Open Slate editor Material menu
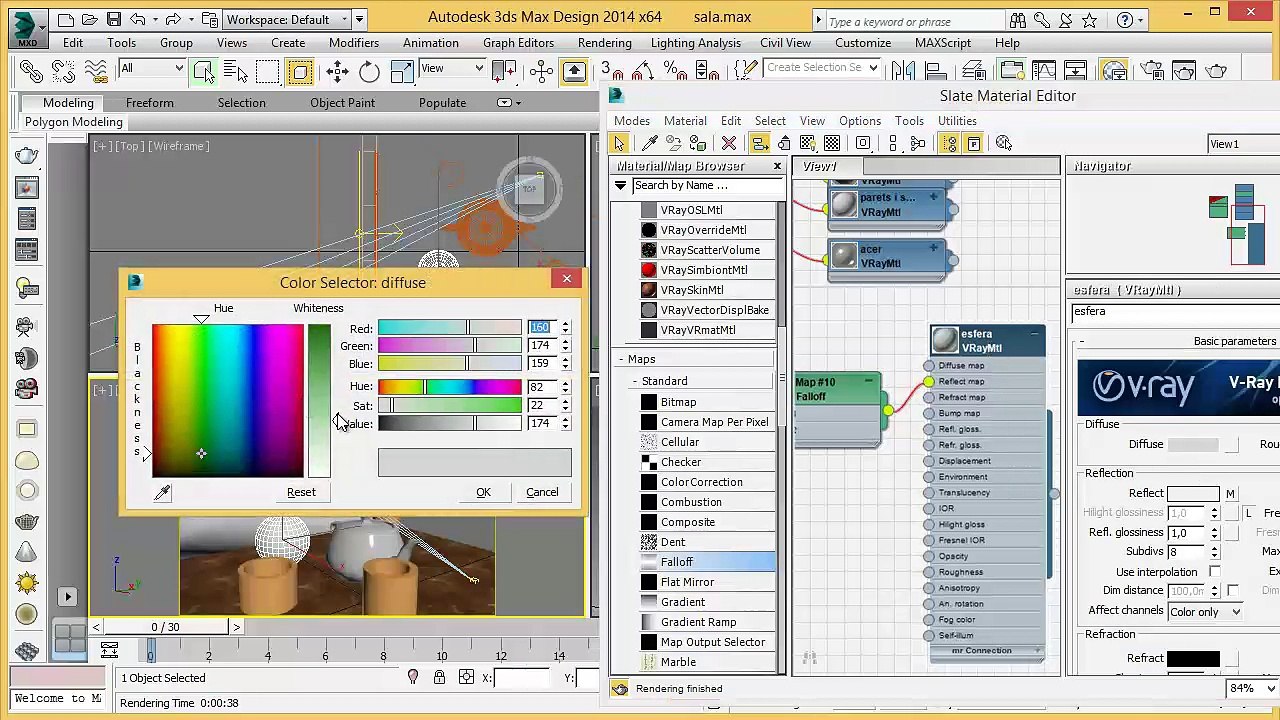This screenshot has height=720, width=1280. 685,121
